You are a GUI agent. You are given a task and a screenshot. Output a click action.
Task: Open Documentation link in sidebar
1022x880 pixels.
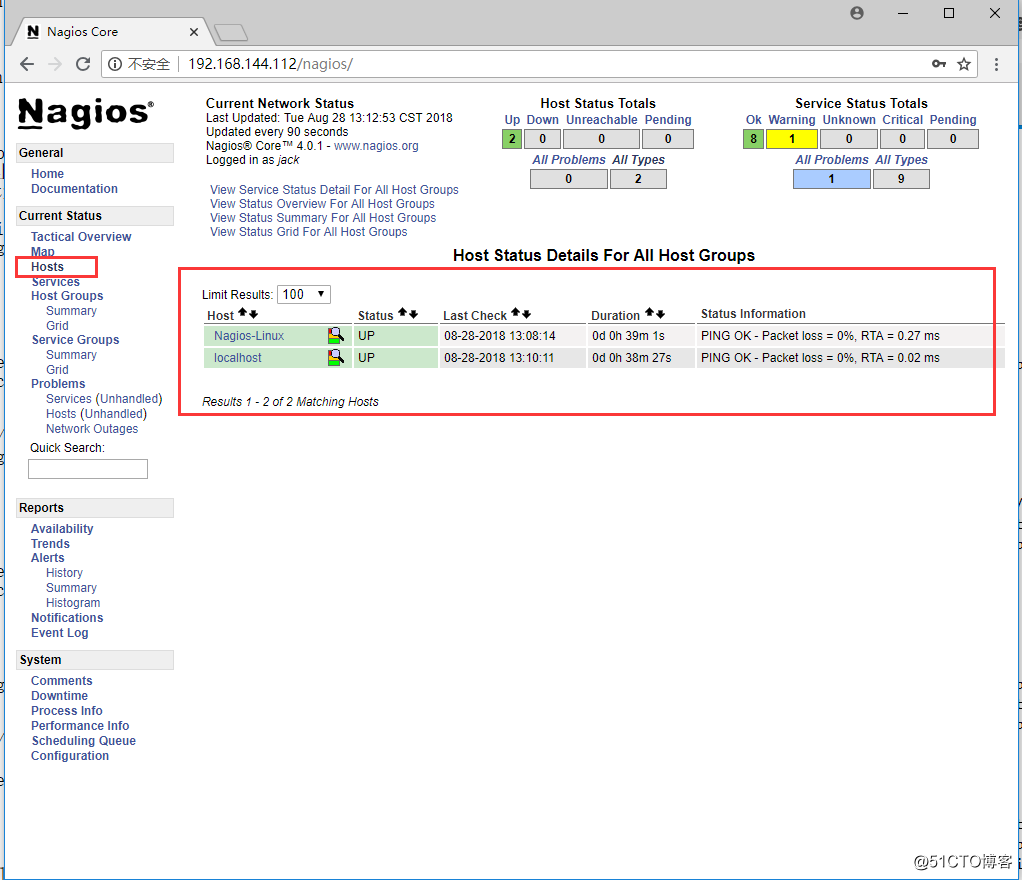(74, 189)
